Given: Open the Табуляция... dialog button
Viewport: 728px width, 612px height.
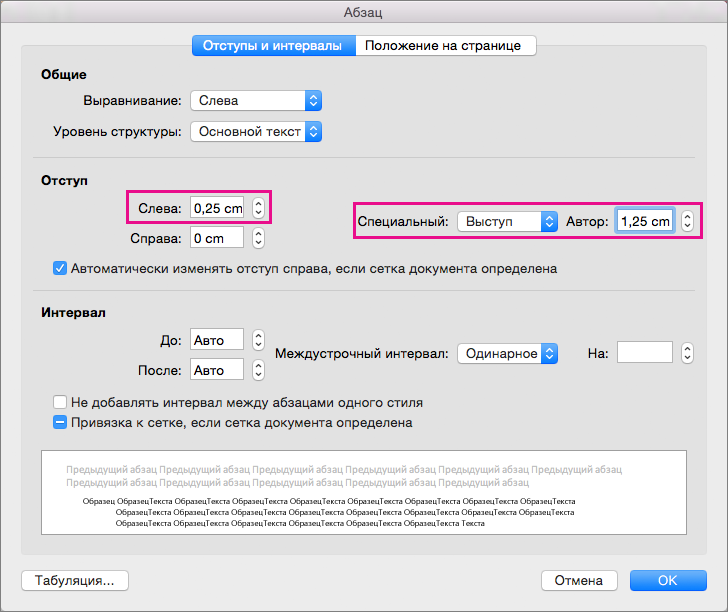Looking at the screenshot, I should click(x=75, y=580).
